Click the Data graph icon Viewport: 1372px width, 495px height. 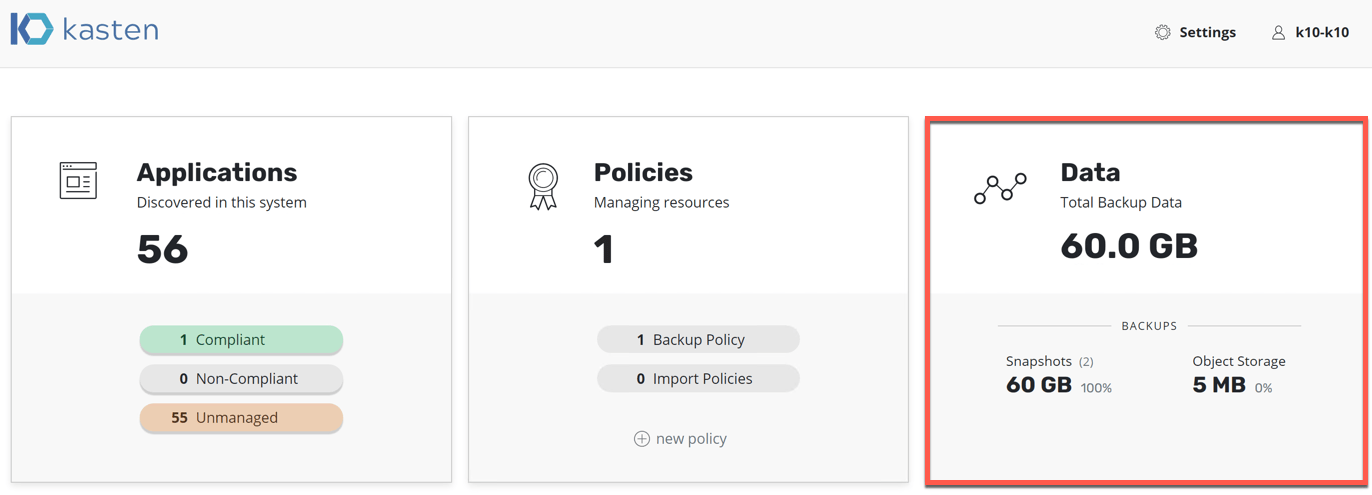click(1000, 188)
